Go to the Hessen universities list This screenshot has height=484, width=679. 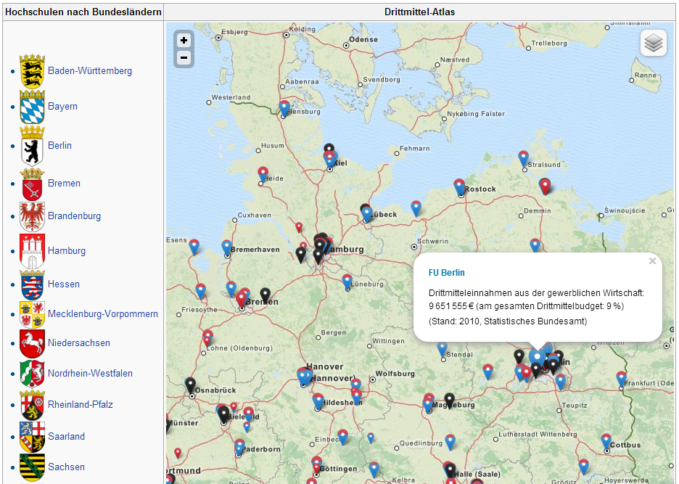[x=64, y=284]
